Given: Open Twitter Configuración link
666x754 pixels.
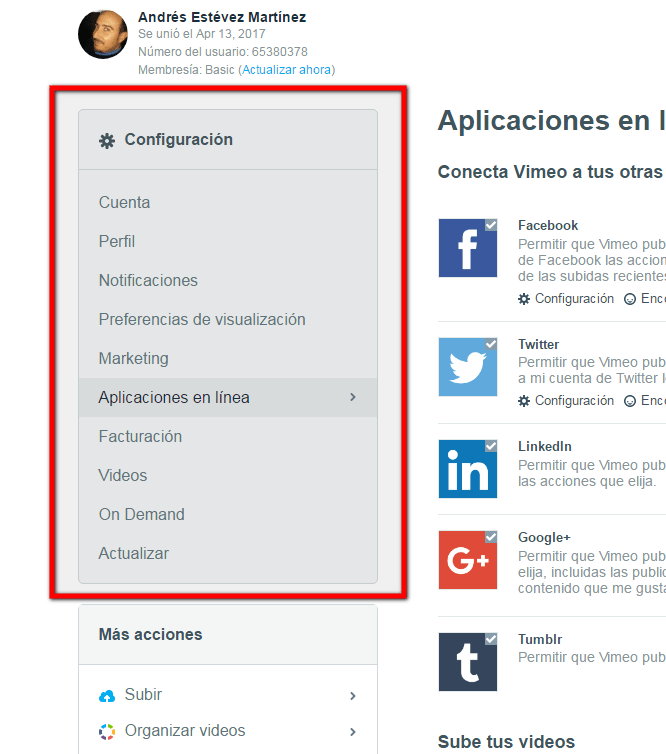Looking at the screenshot, I should [574, 401].
